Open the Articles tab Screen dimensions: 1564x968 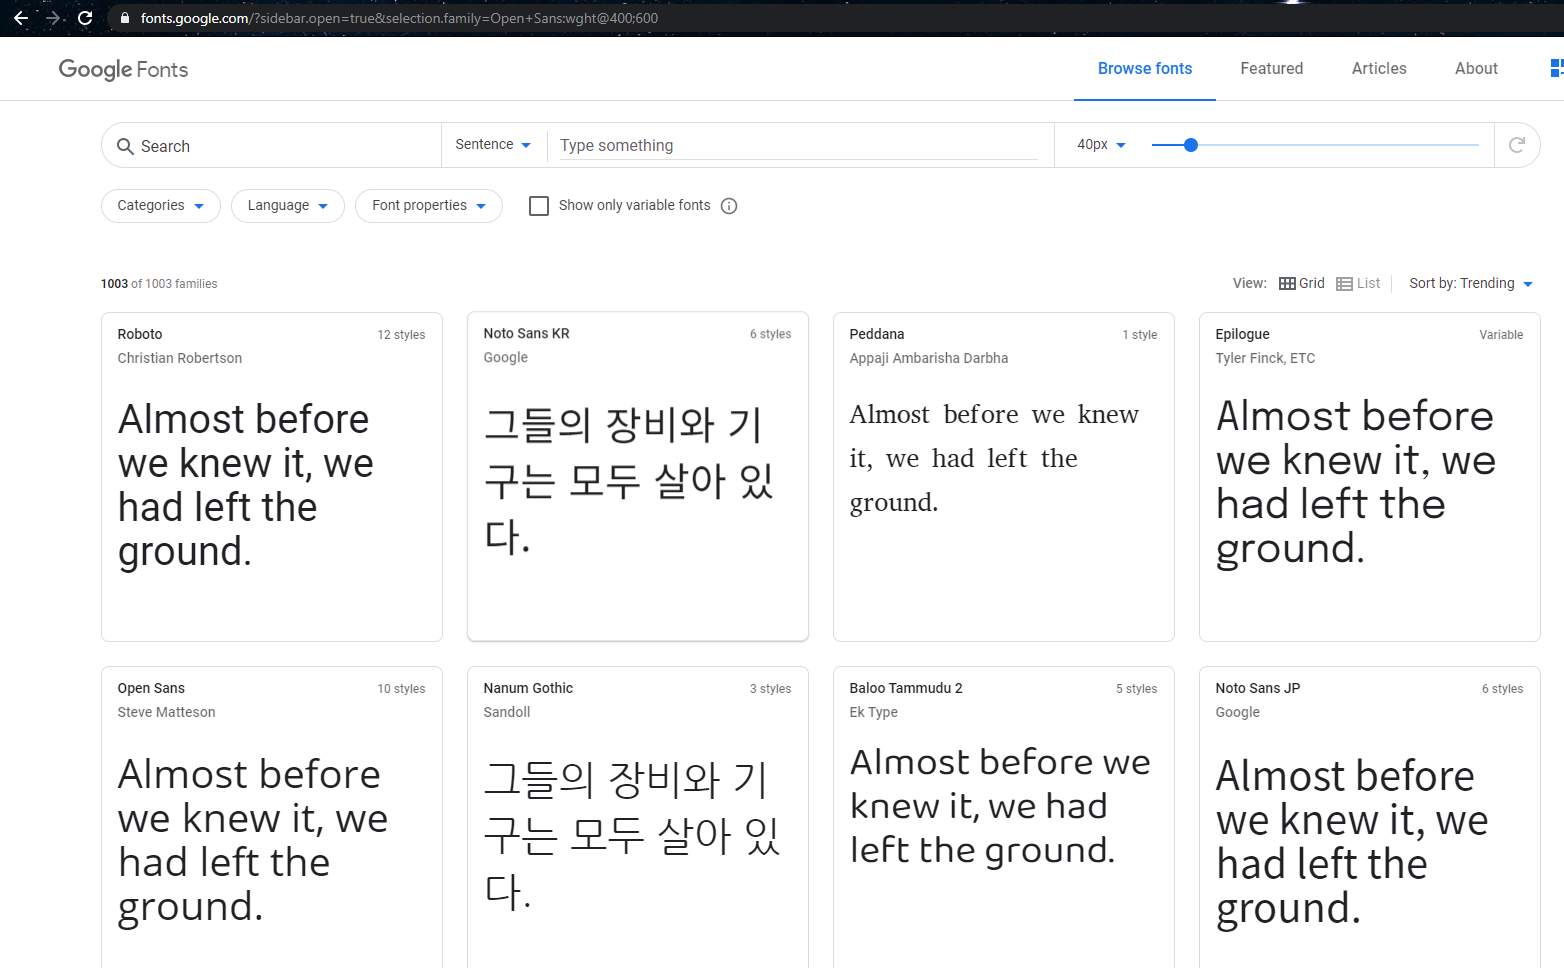pos(1379,68)
